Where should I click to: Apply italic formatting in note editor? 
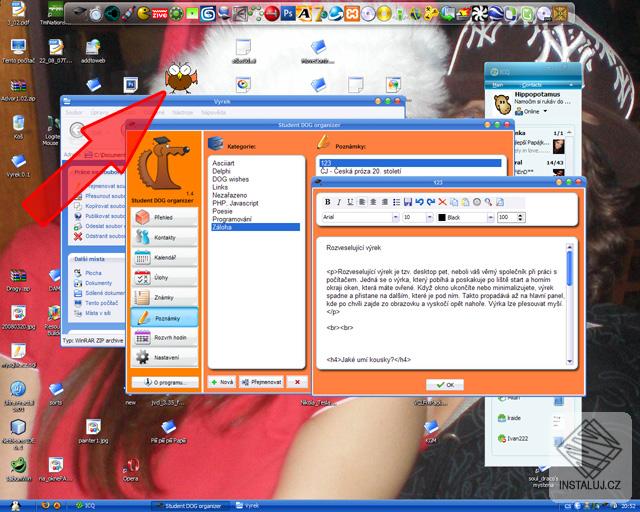[x=339, y=202]
